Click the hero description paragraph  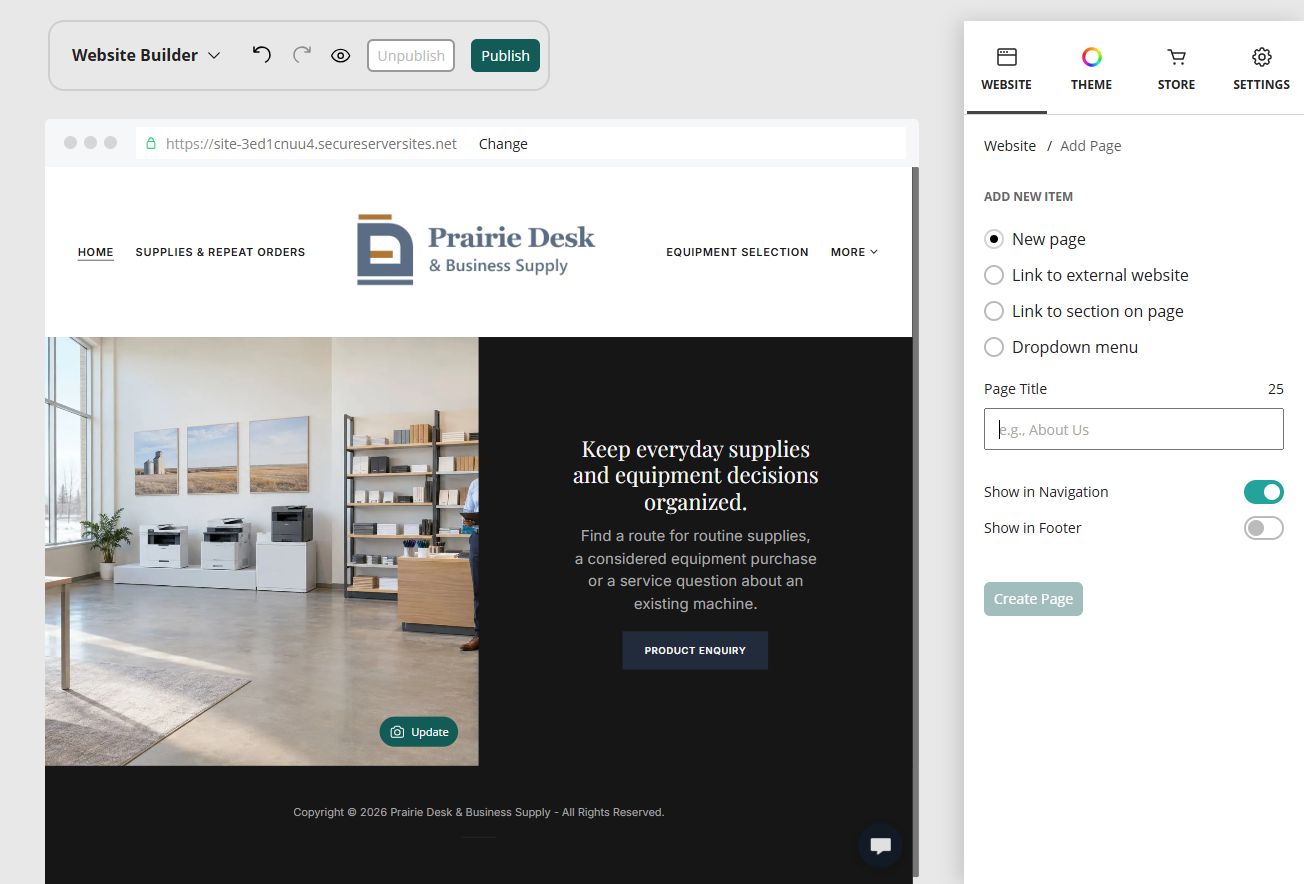point(695,570)
